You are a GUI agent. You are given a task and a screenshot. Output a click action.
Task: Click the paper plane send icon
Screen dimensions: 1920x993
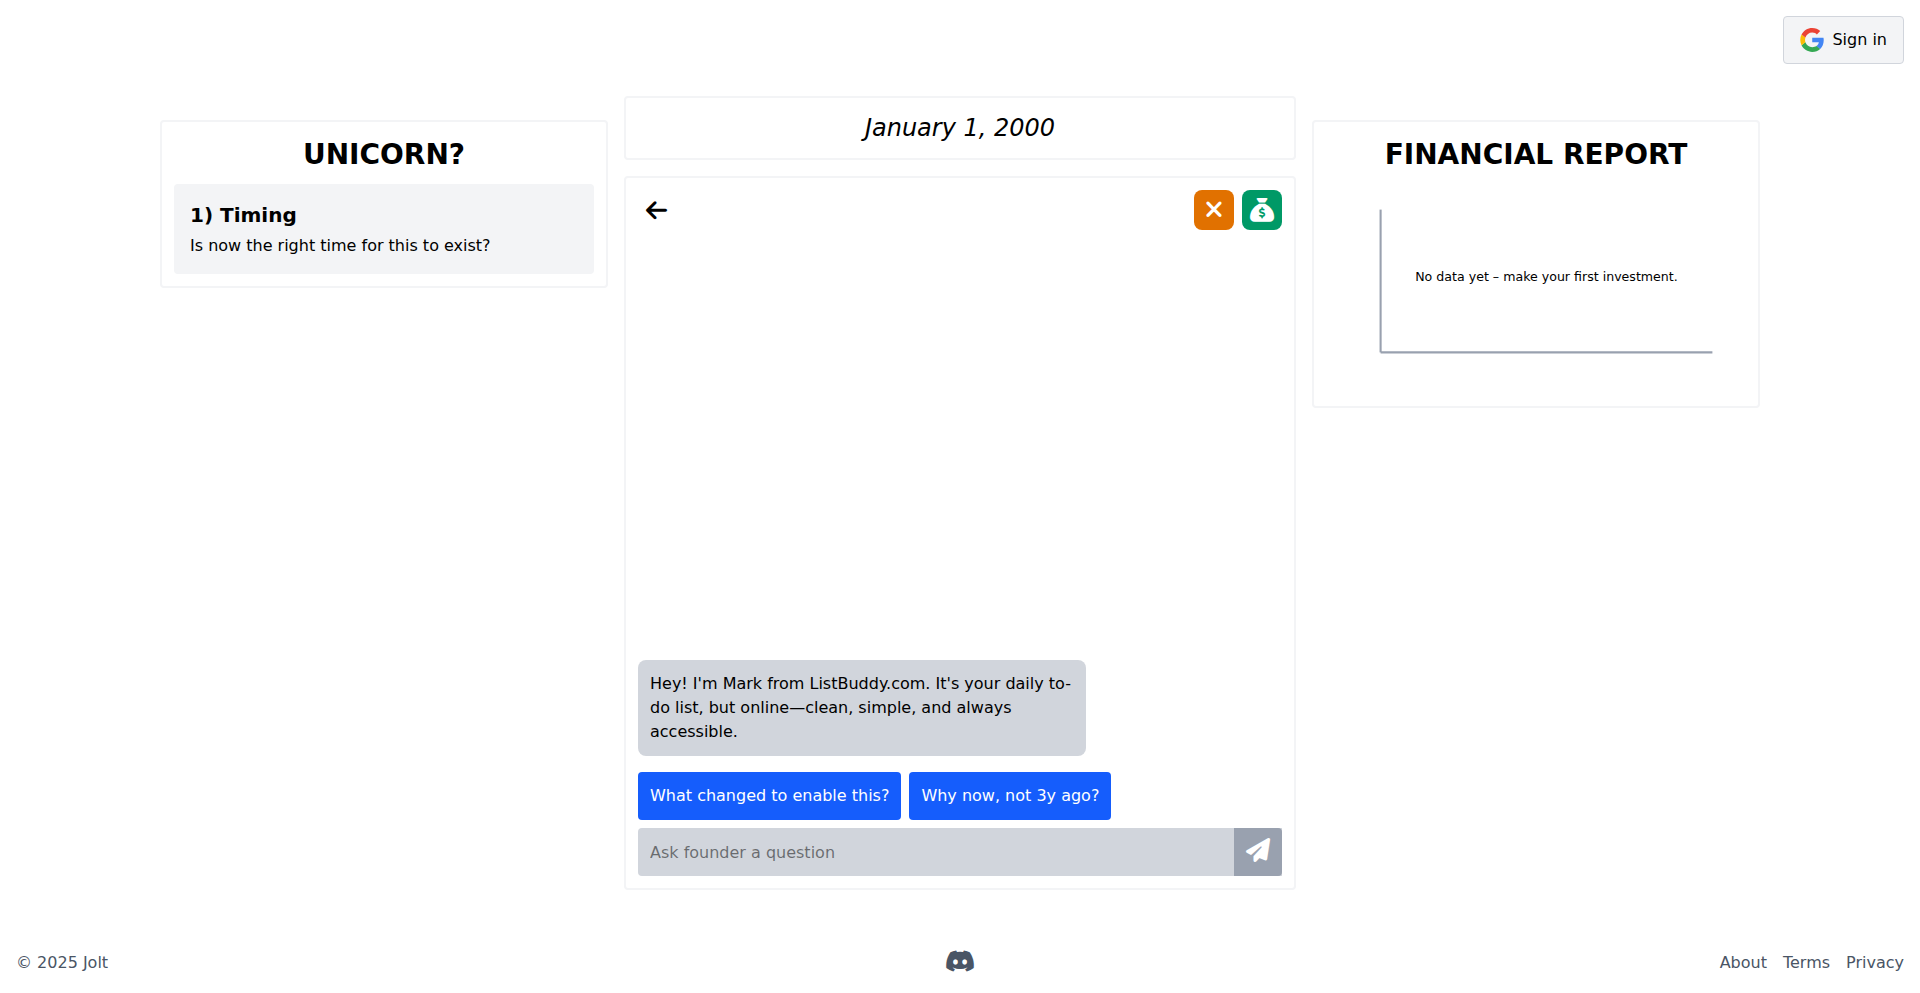click(1257, 851)
